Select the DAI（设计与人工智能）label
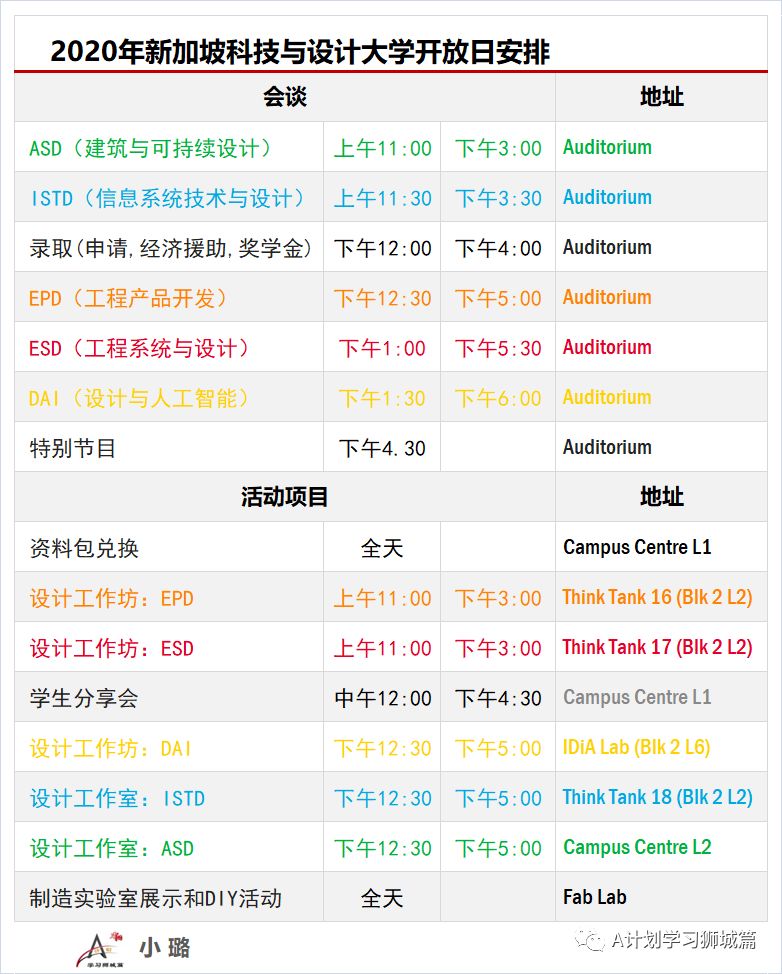Screen dimensions: 782x974 tap(140, 398)
